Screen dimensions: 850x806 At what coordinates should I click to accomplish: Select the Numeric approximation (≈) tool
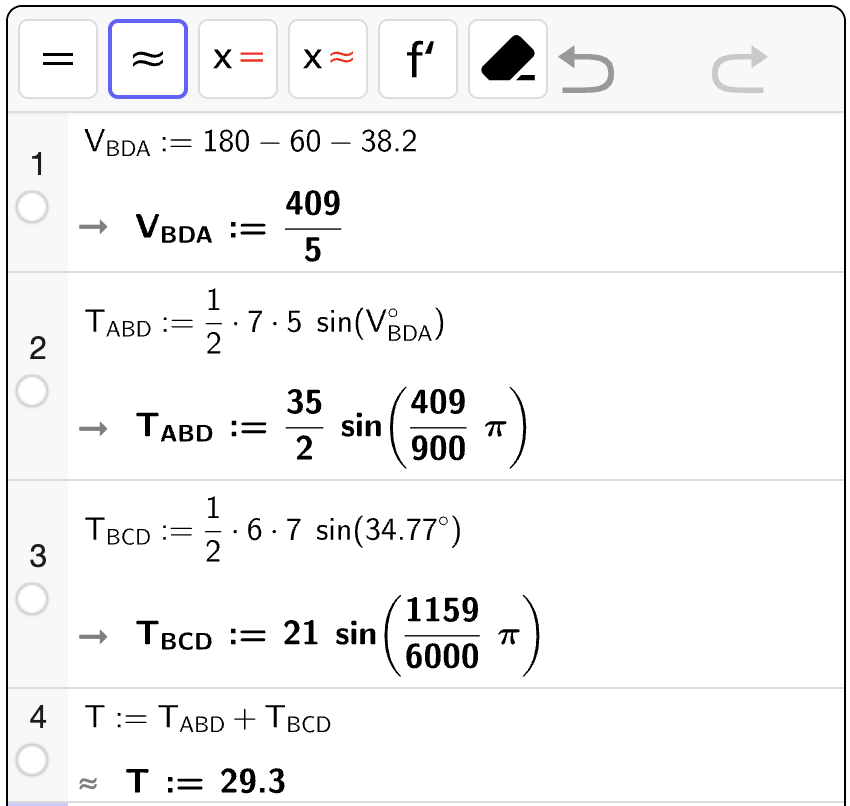(x=148, y=59)
